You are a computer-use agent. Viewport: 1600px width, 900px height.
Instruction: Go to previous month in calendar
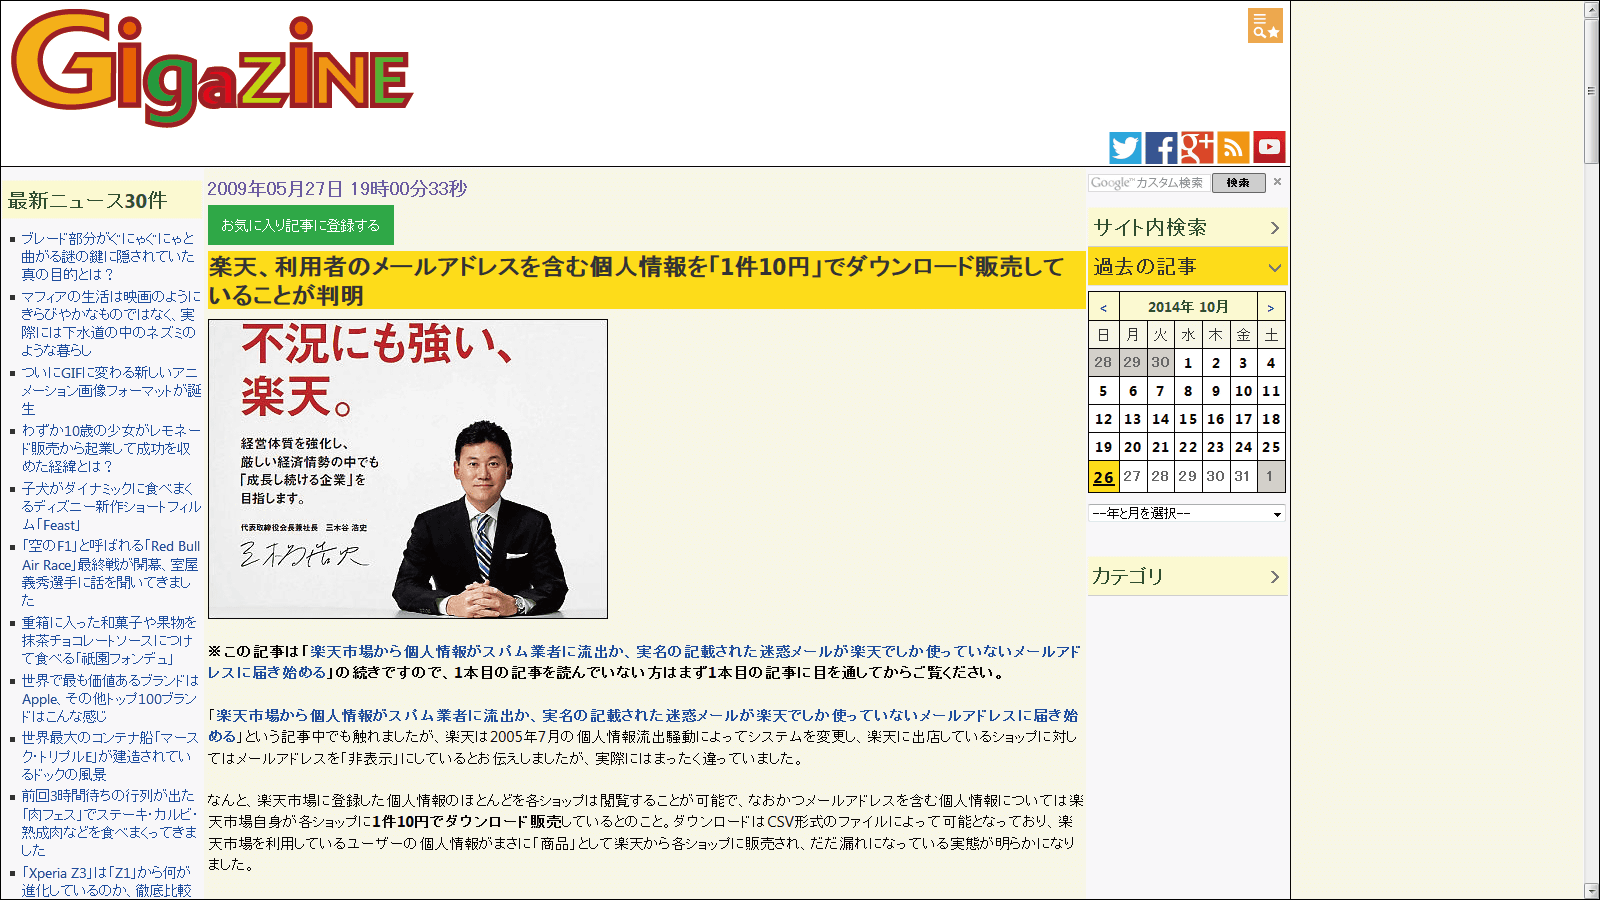pos(1103,307)
